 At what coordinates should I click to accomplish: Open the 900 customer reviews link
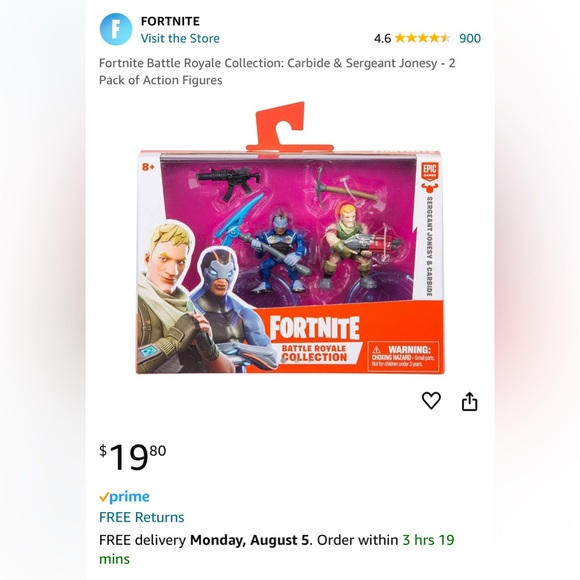point(470,38)
